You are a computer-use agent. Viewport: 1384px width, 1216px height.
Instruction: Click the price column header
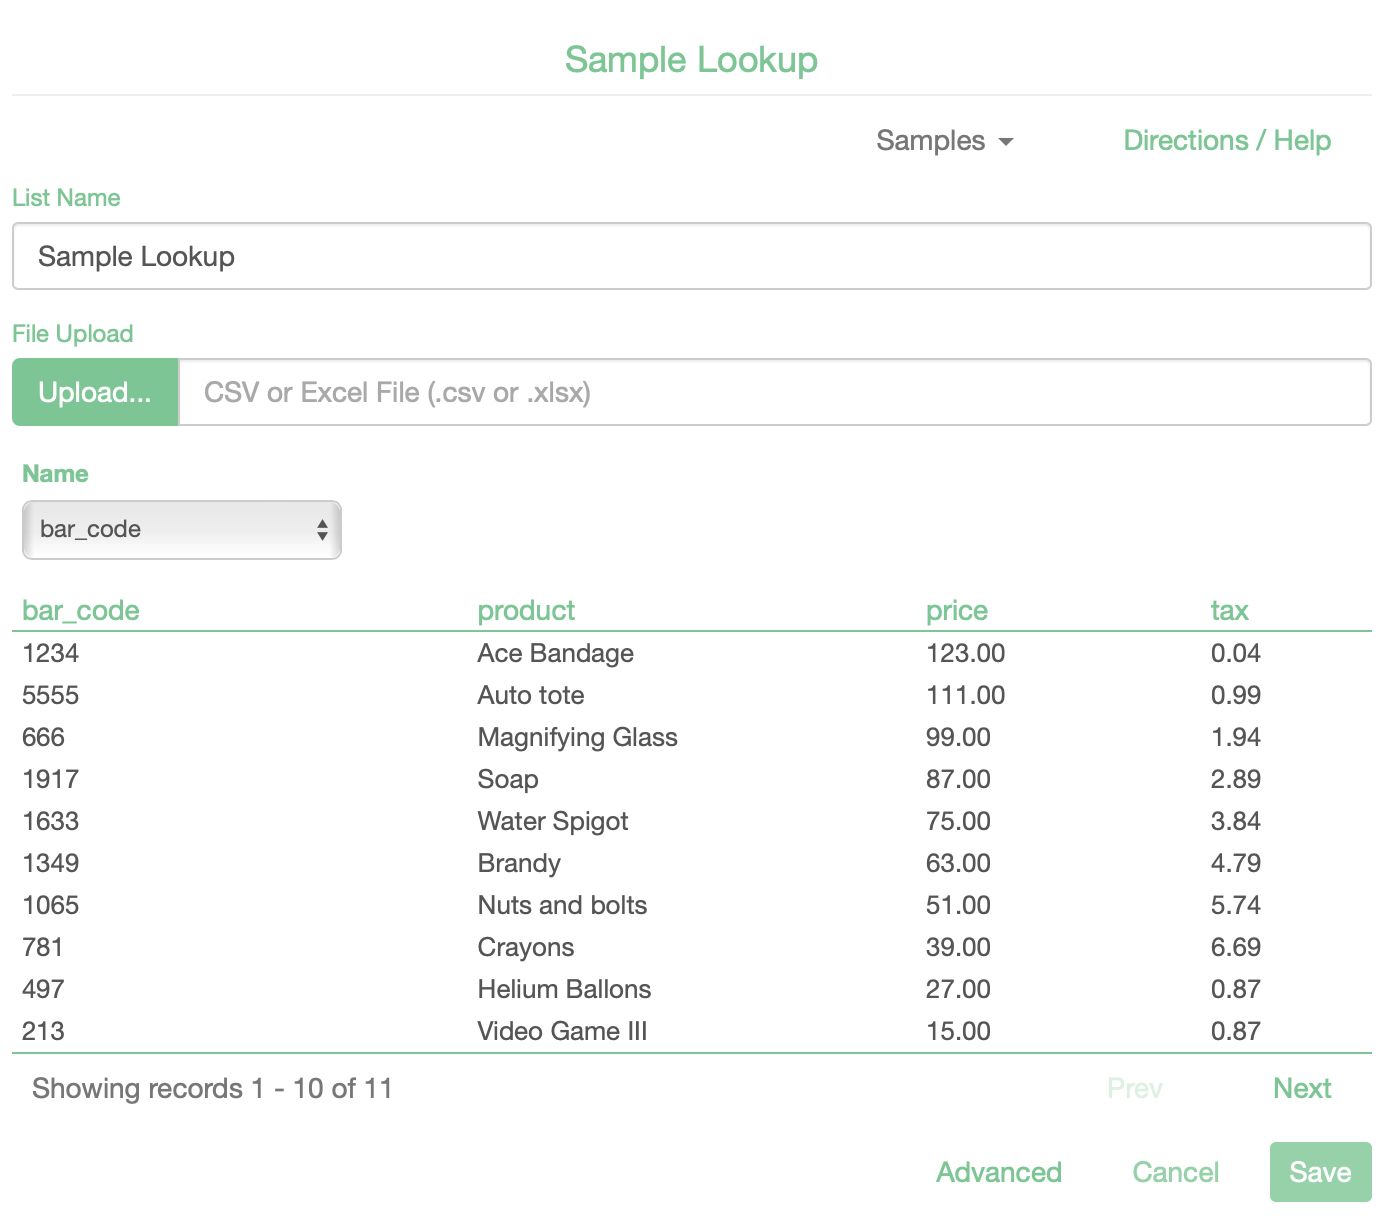[x=956, y=611]
